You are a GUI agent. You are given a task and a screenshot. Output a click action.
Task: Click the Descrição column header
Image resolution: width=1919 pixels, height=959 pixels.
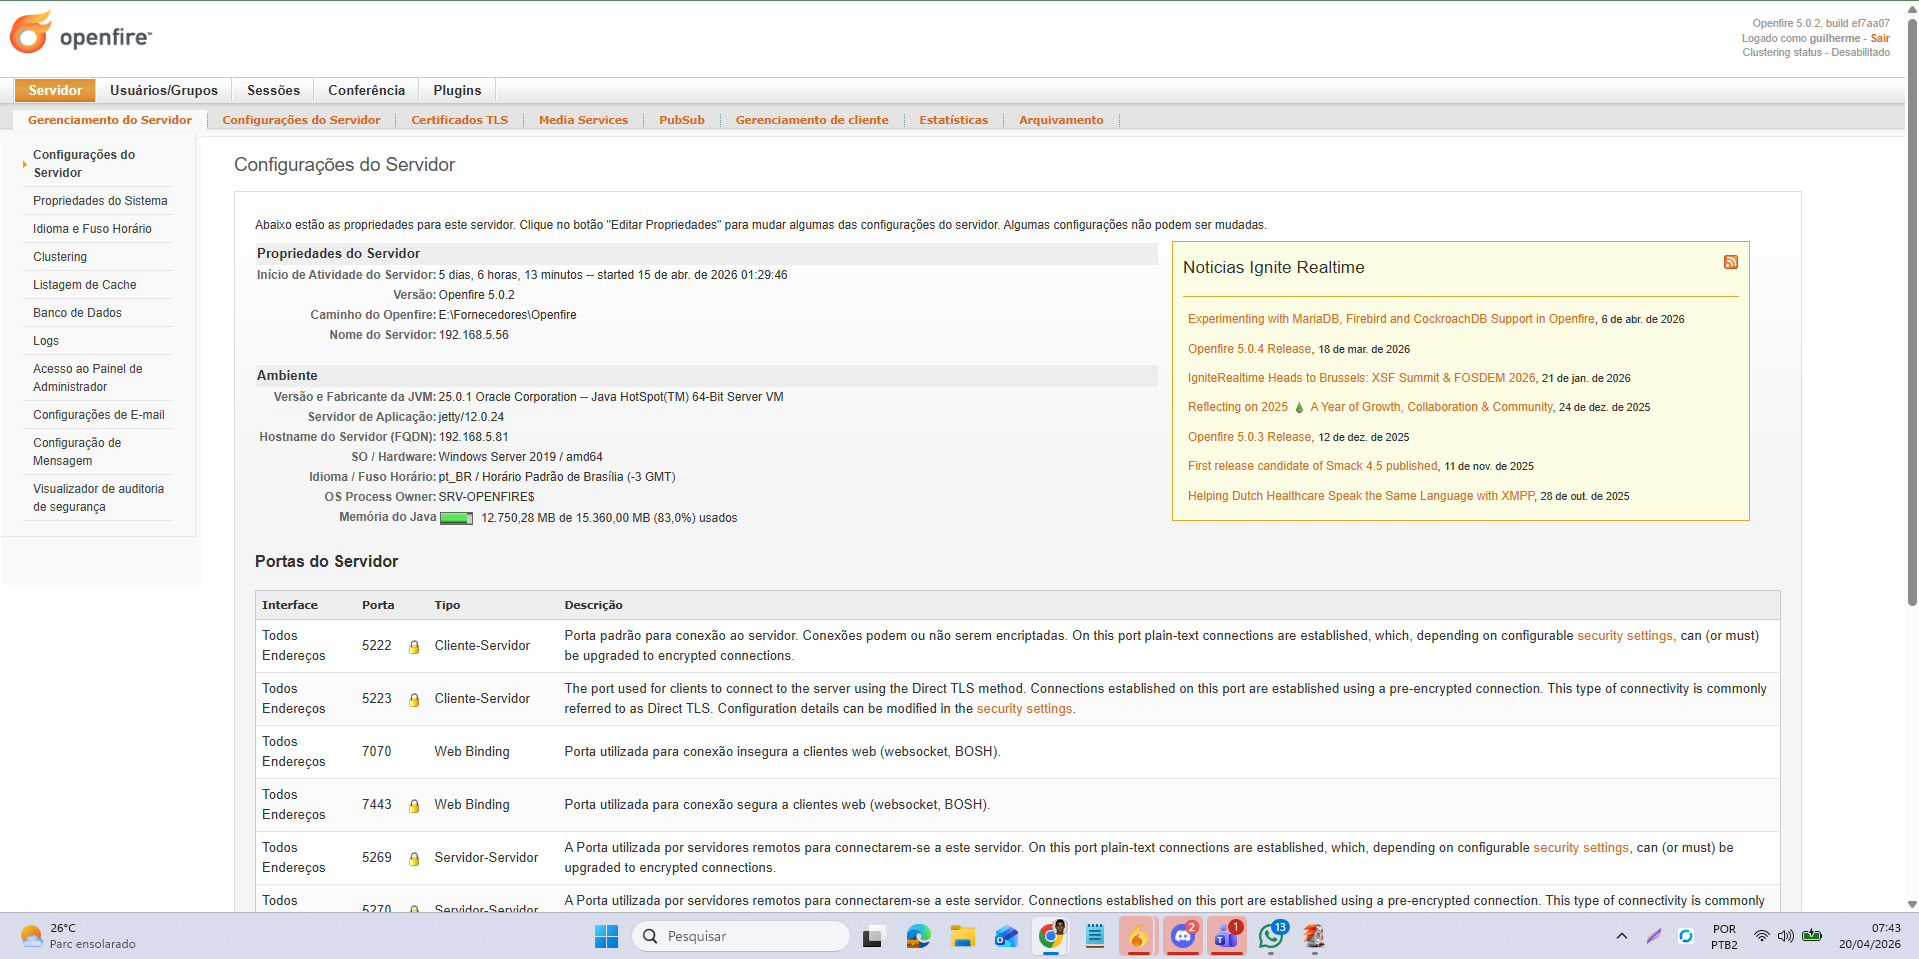coord(593,605)
